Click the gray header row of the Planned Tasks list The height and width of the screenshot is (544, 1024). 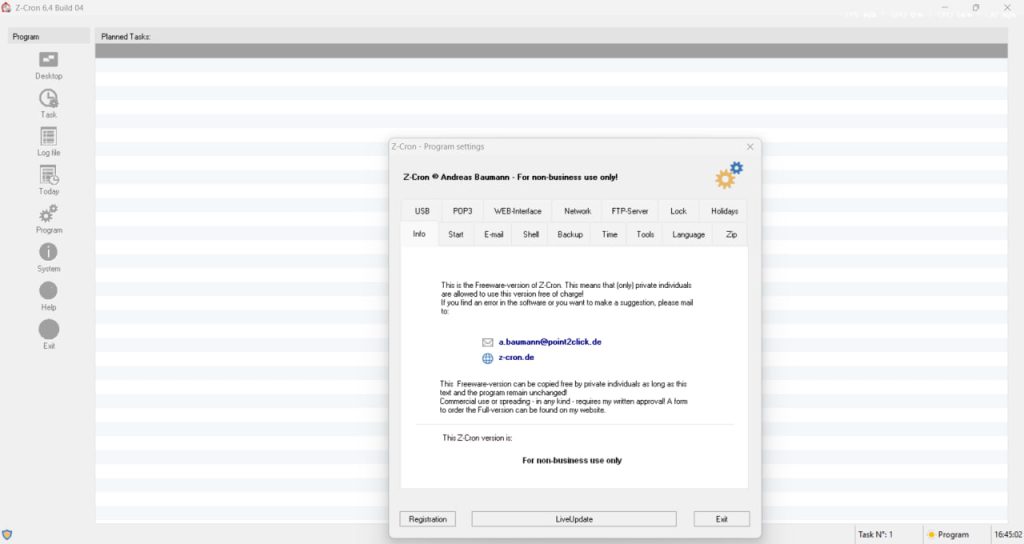(x=551, y=51)
